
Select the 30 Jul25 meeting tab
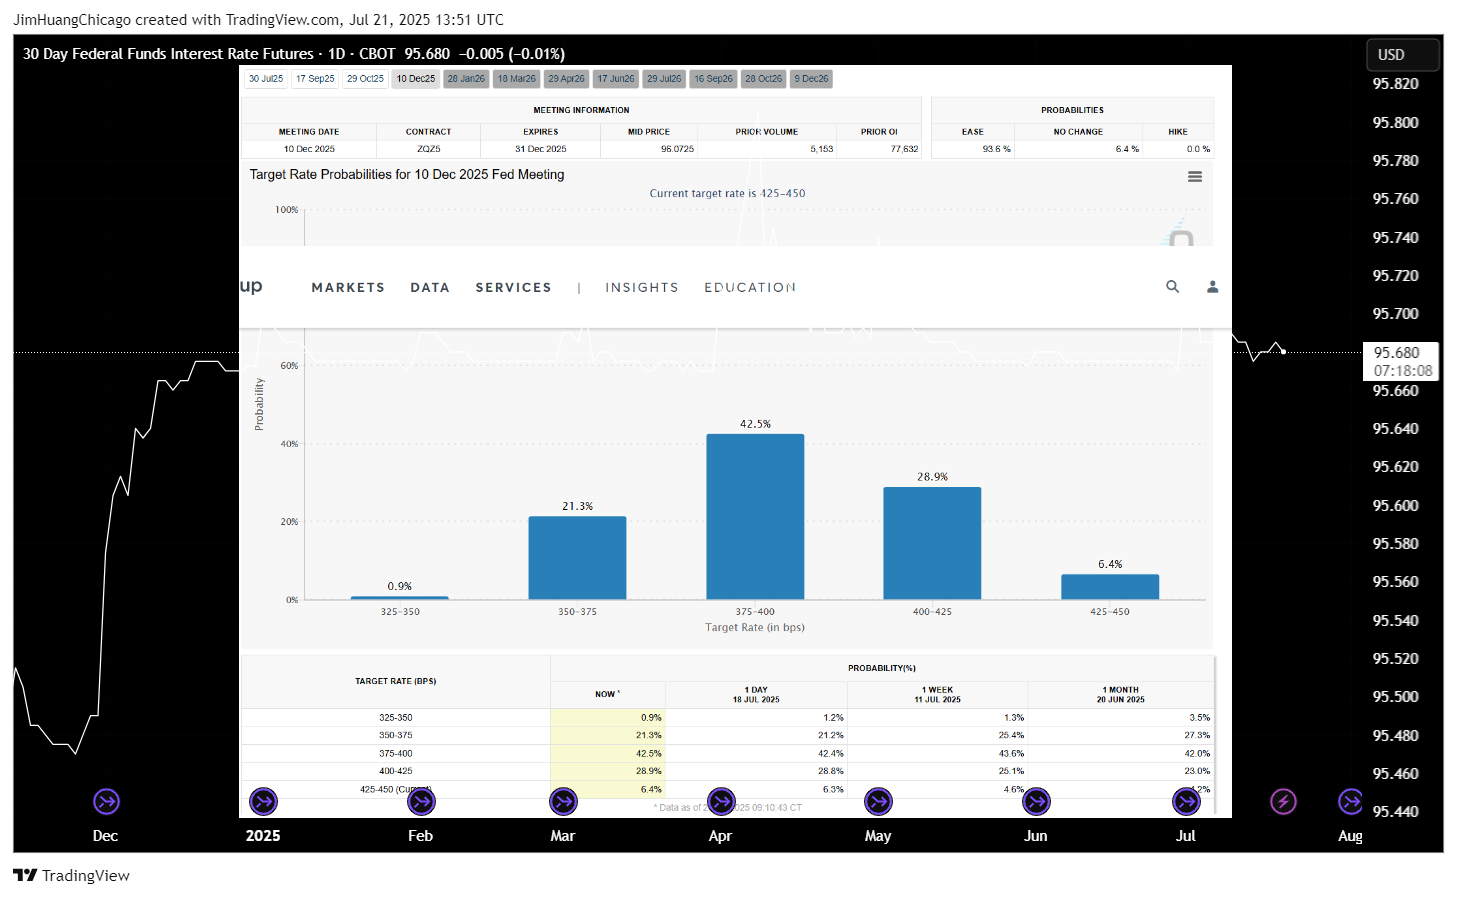266,79
